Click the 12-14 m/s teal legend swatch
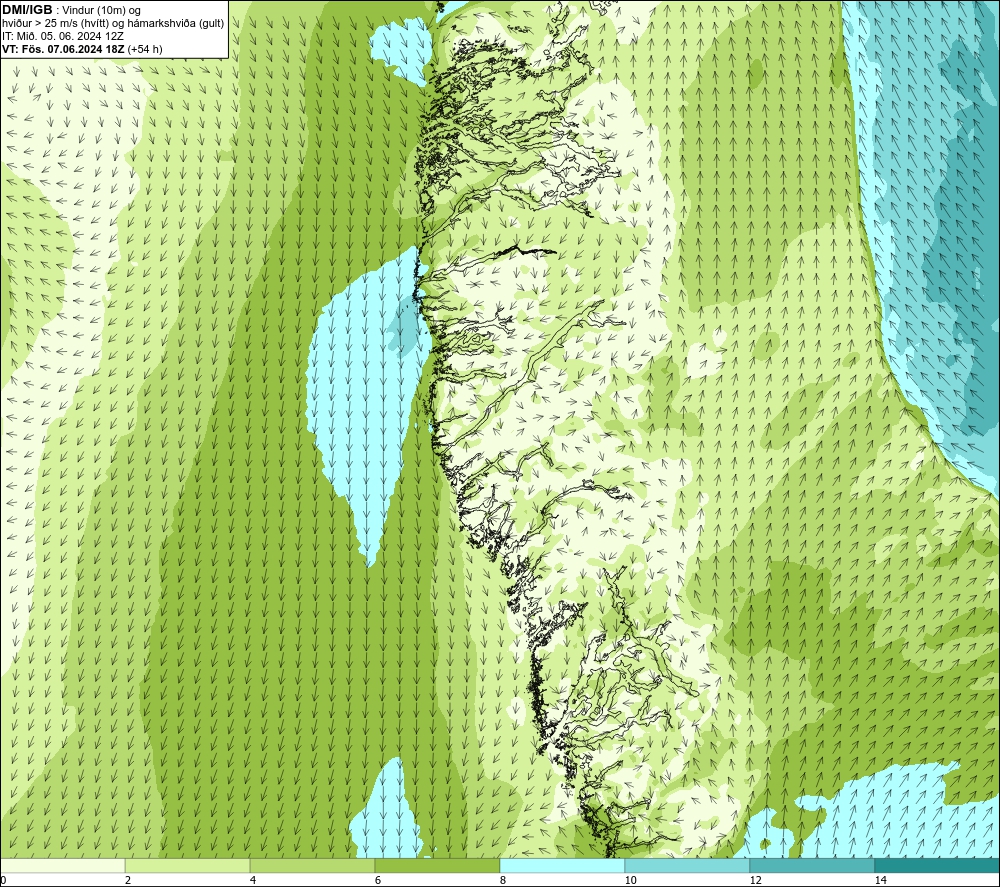The width and height of the screenshot is (1000, 887). (812, 865)
